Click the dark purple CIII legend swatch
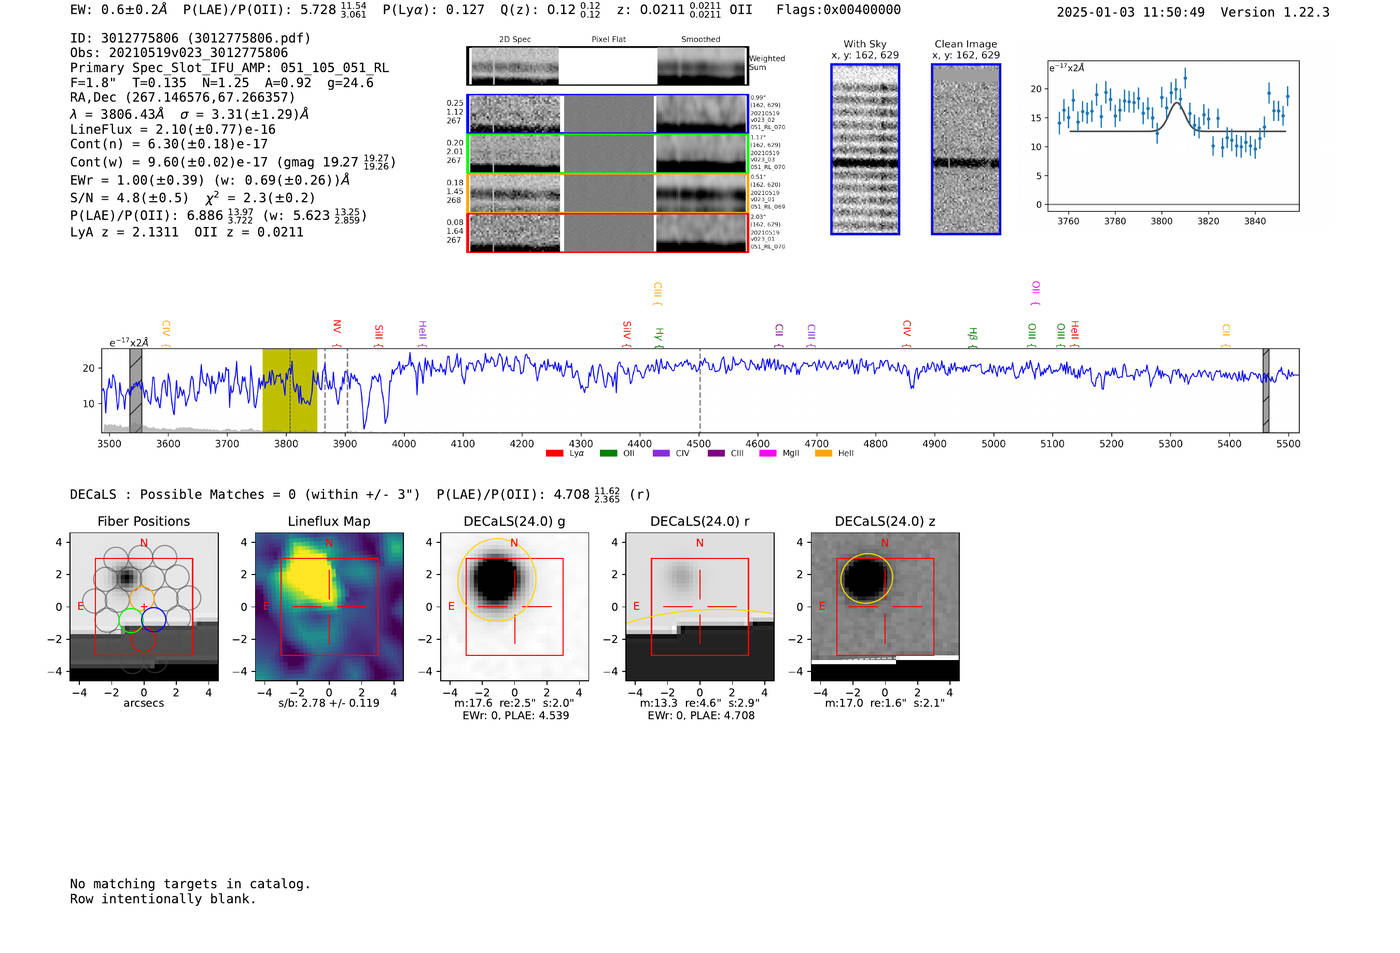This screenshot has width=1400, height=953. click(x=716, y=454)
